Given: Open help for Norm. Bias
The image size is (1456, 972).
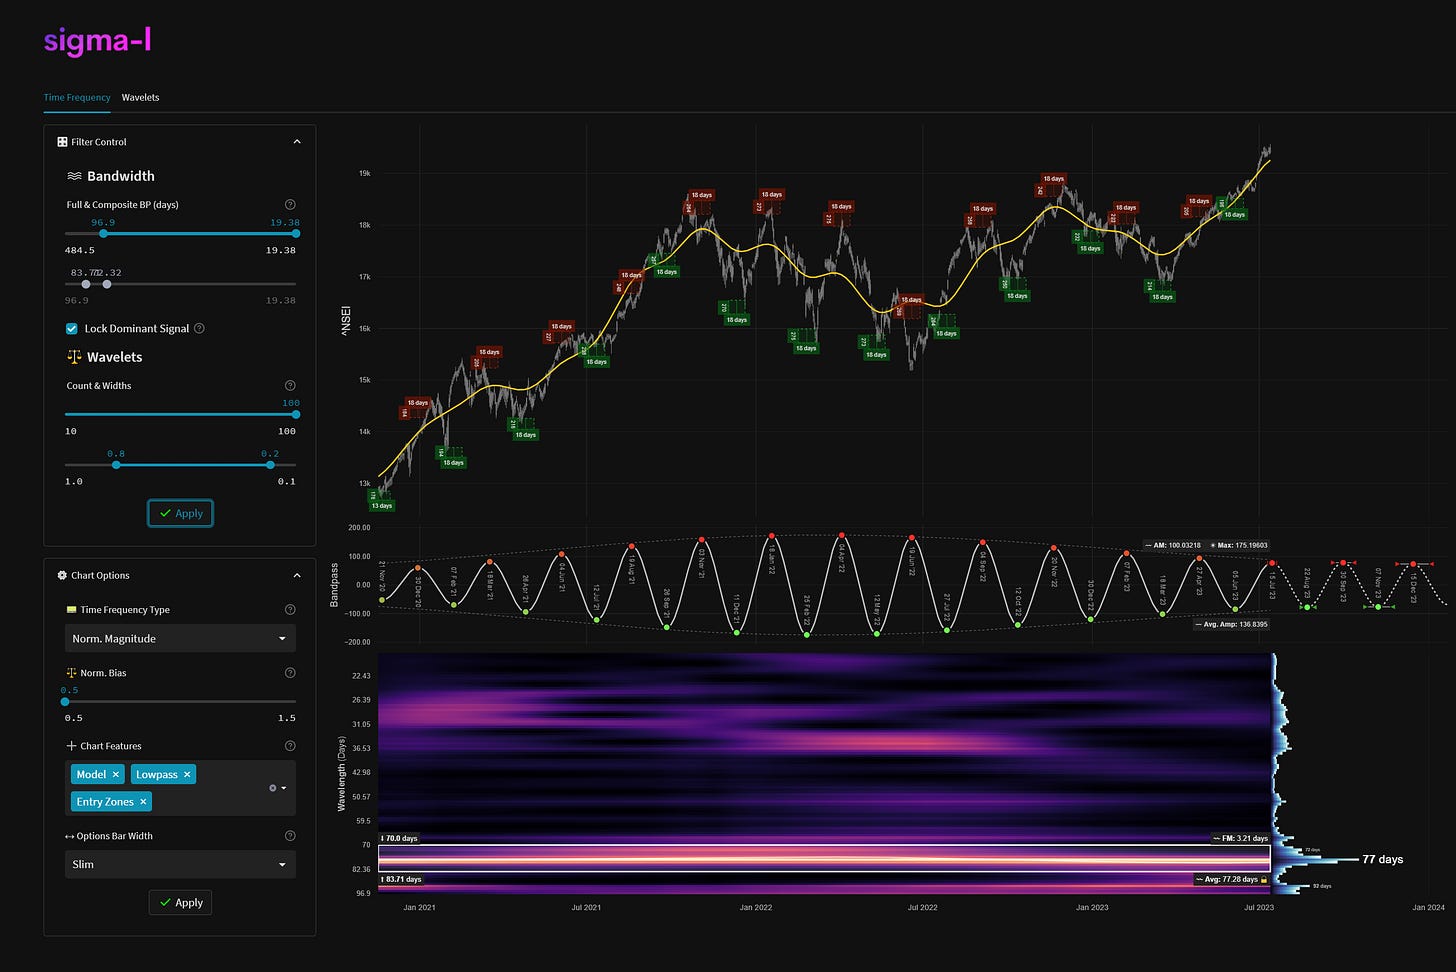Looking at the screenshot, I should [290, 673].
